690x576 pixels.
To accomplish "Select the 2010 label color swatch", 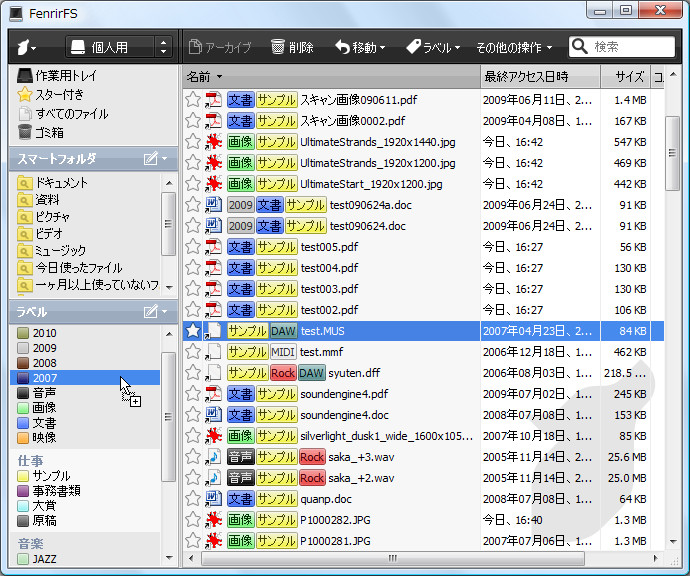I will point(23,333).
